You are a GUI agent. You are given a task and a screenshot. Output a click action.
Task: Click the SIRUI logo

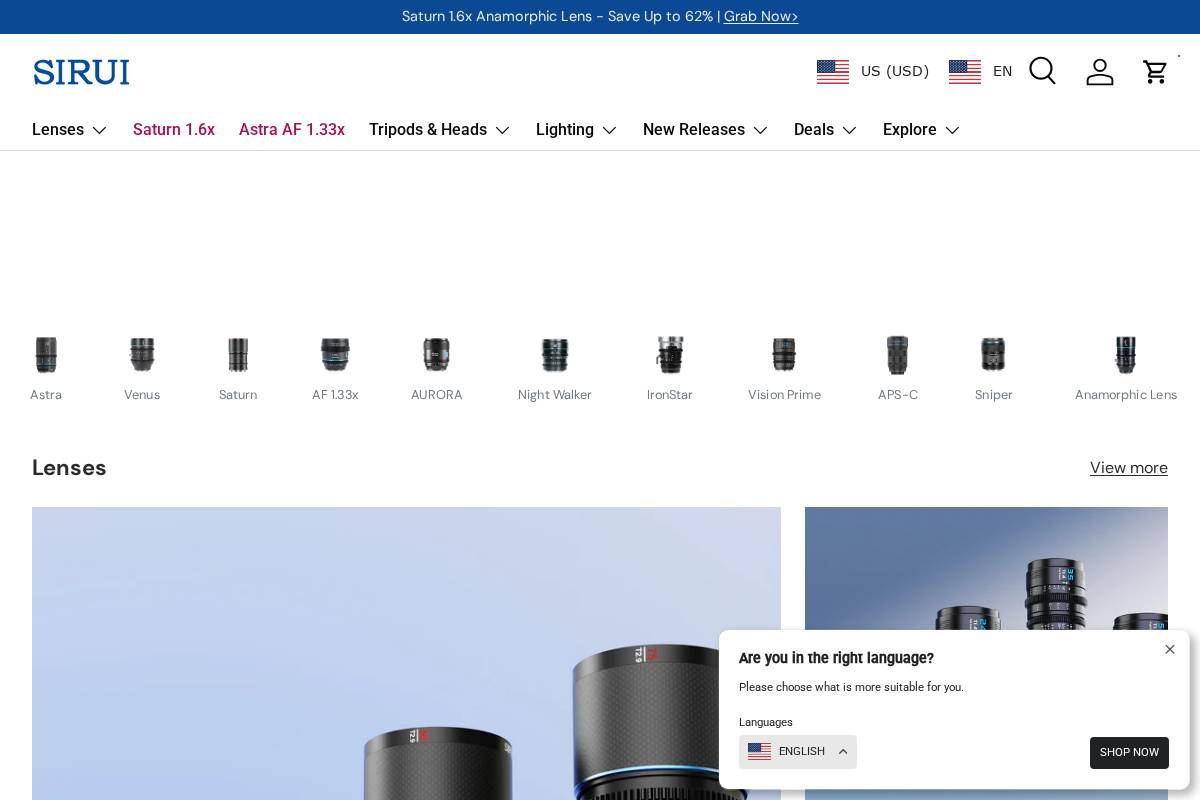tap(81, 72)
